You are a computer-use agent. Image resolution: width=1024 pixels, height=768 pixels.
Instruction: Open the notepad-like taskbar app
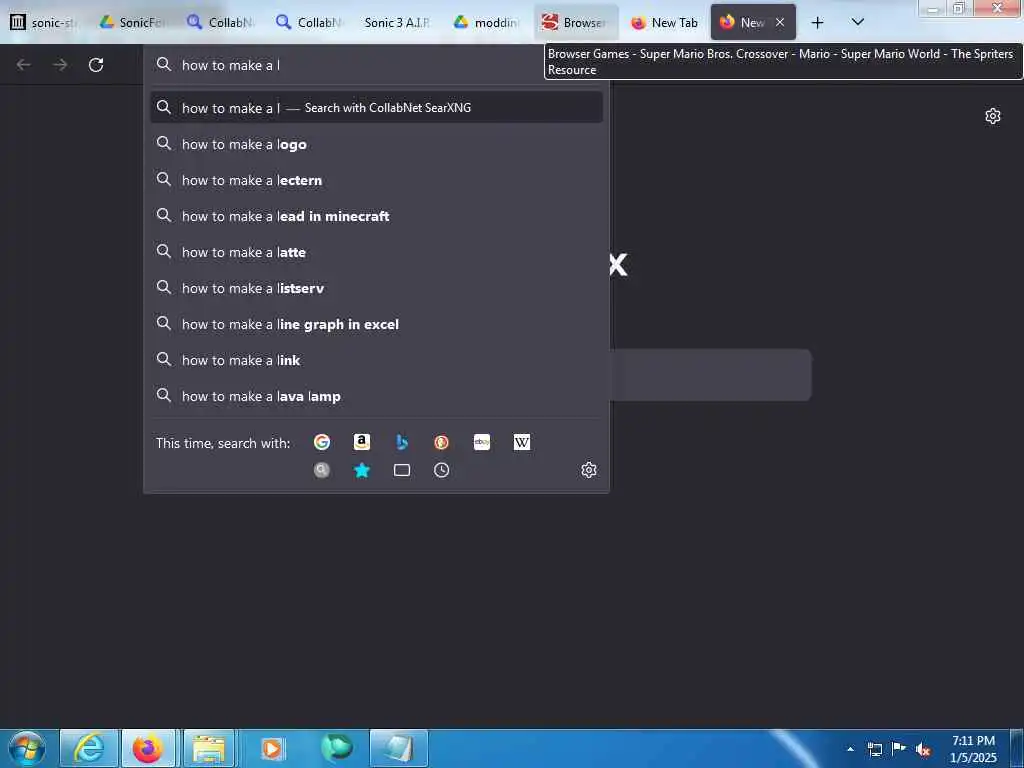pyautogui.click(x=398, y=748)
